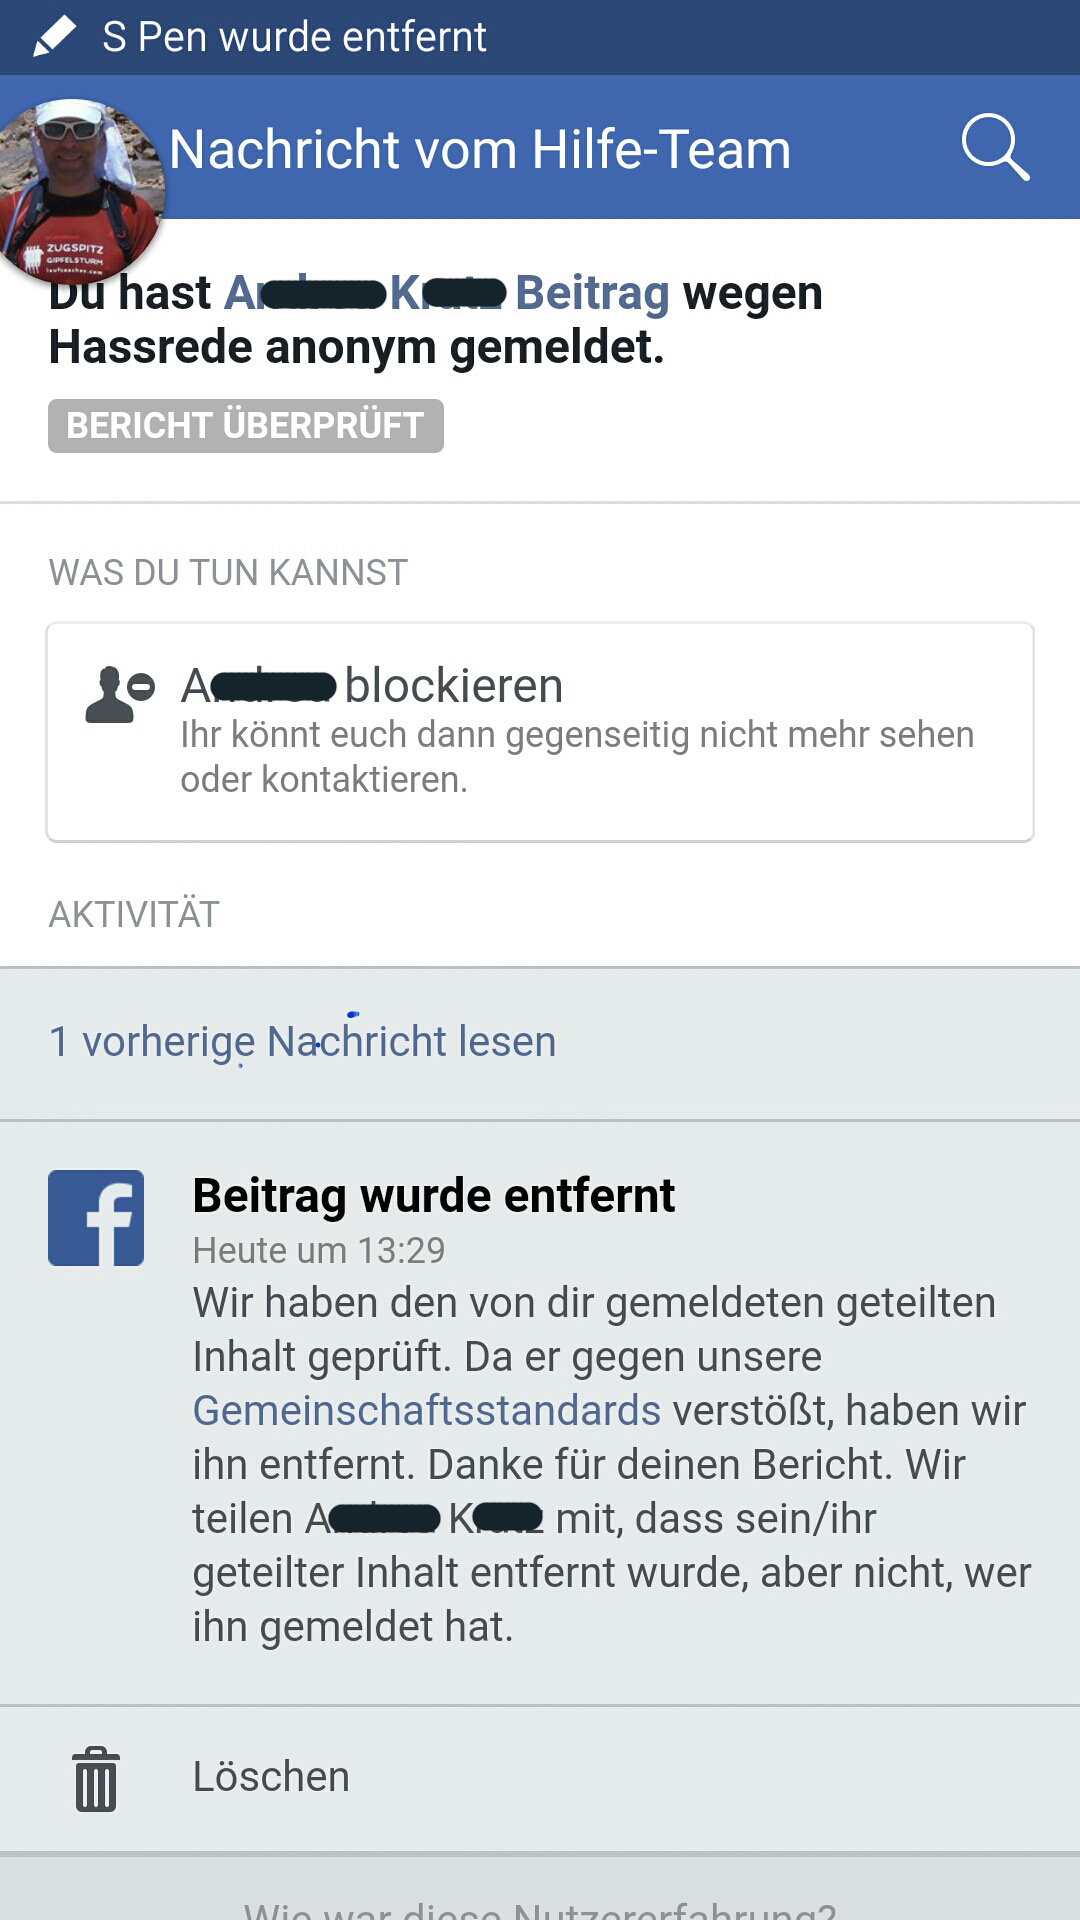Click the 'Bericht überprüft' status button
The height and width of the screenshot is (1920, 1080).
pos(246,426)
